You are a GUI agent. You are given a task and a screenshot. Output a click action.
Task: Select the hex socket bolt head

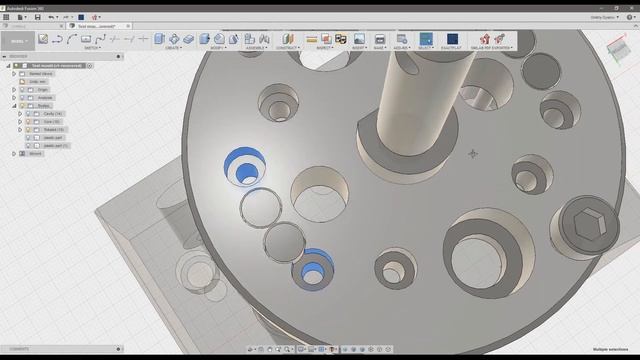pyautogui.click(x=589, y=224)
